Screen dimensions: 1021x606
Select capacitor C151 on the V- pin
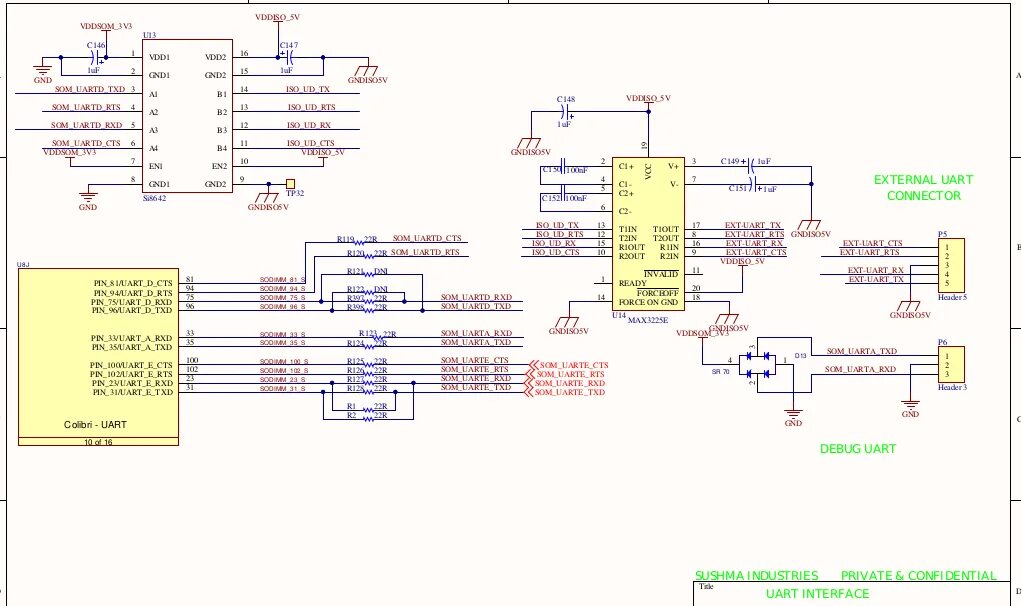click(754, 184)
